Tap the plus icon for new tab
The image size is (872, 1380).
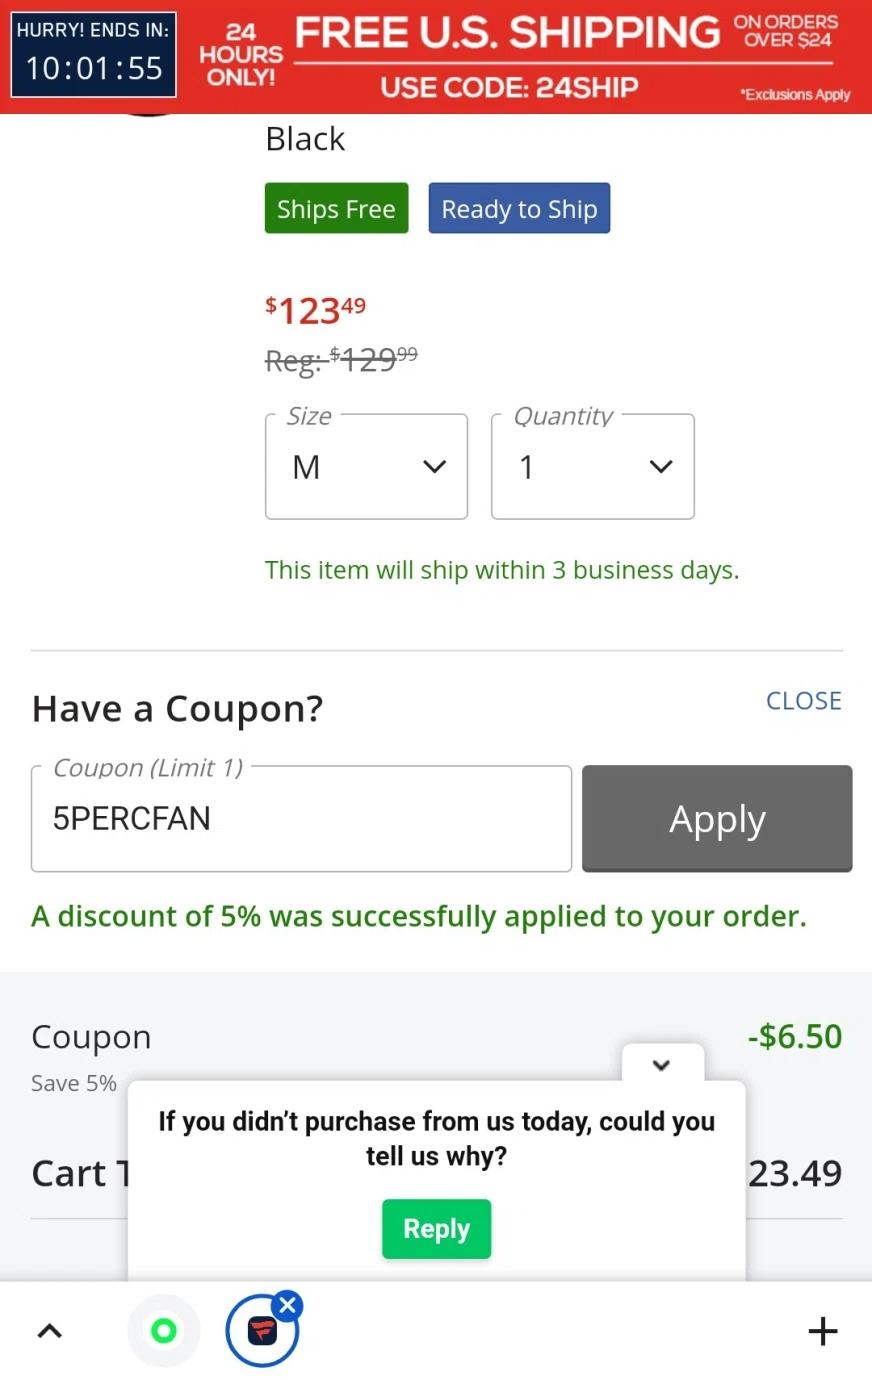(822, 1331)
